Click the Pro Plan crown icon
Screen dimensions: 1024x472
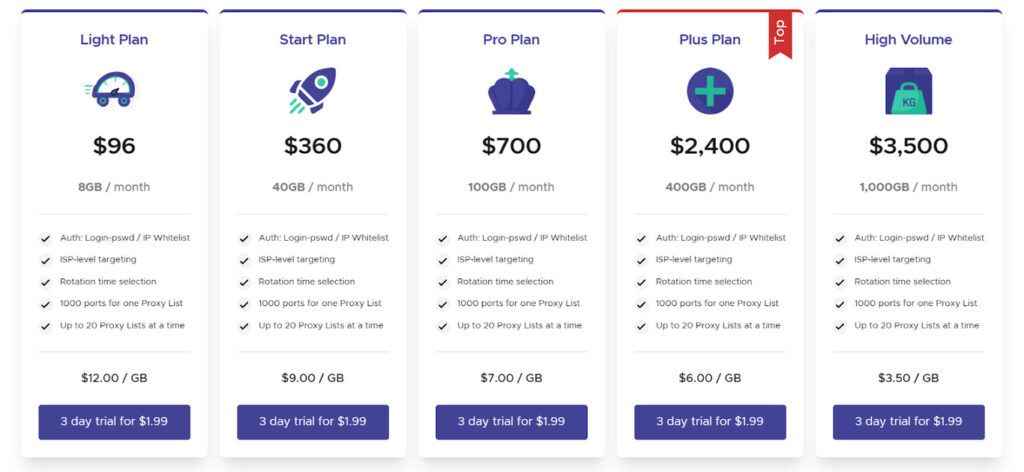[x=511, y=91]
